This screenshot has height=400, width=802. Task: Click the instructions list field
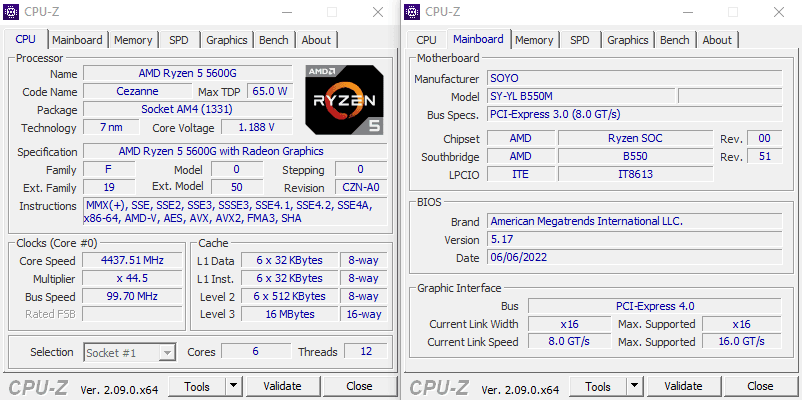point(235,211)
